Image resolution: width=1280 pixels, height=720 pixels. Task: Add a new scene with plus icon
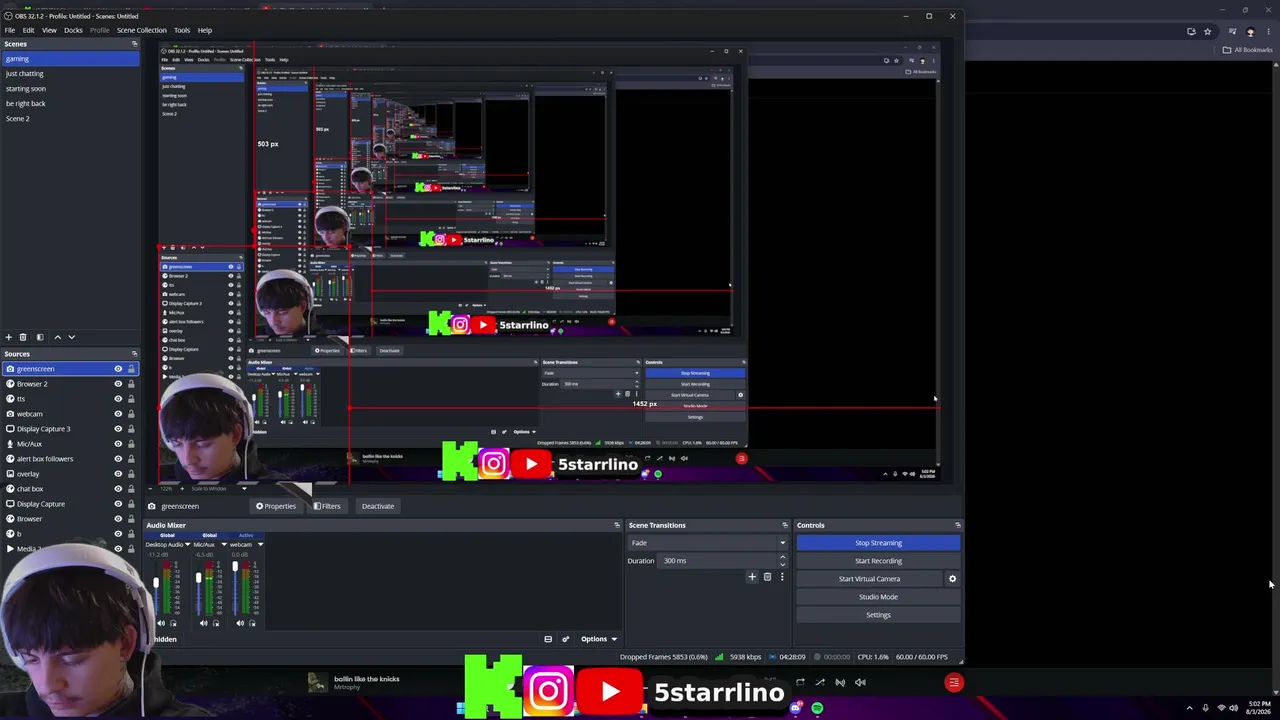point(9,337)
